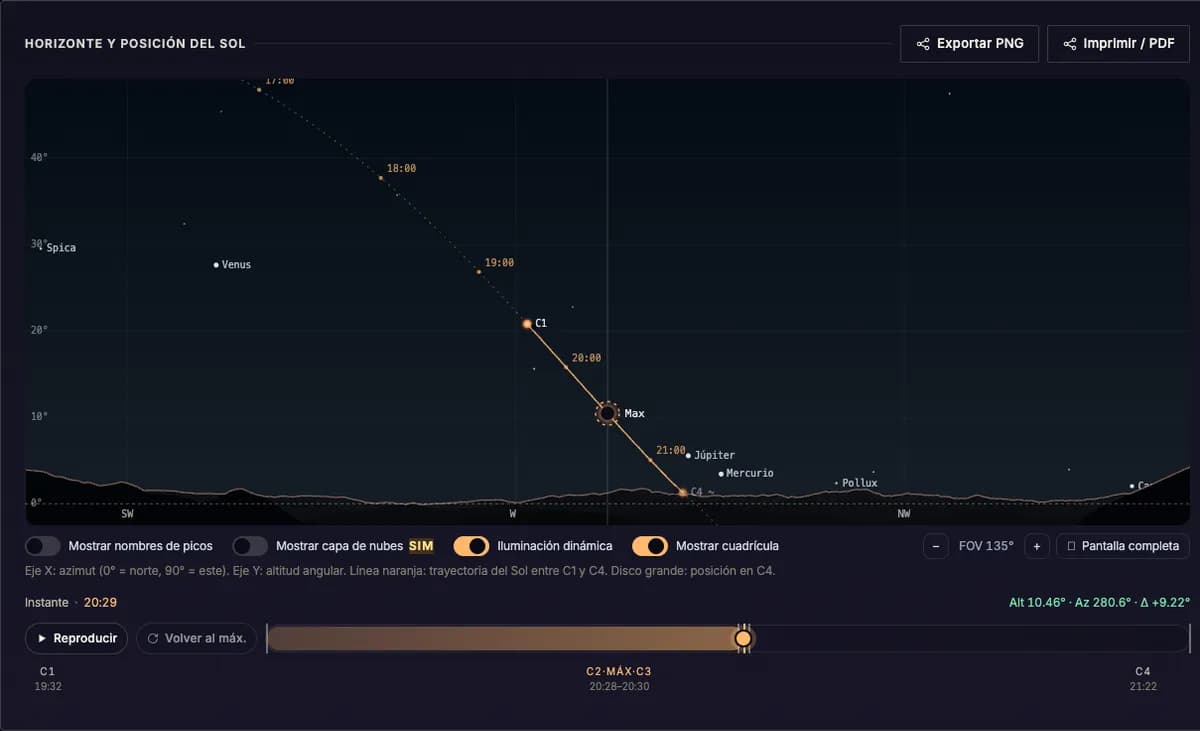Click the 19:00 hour mark on the Sun path

point(479,272)
